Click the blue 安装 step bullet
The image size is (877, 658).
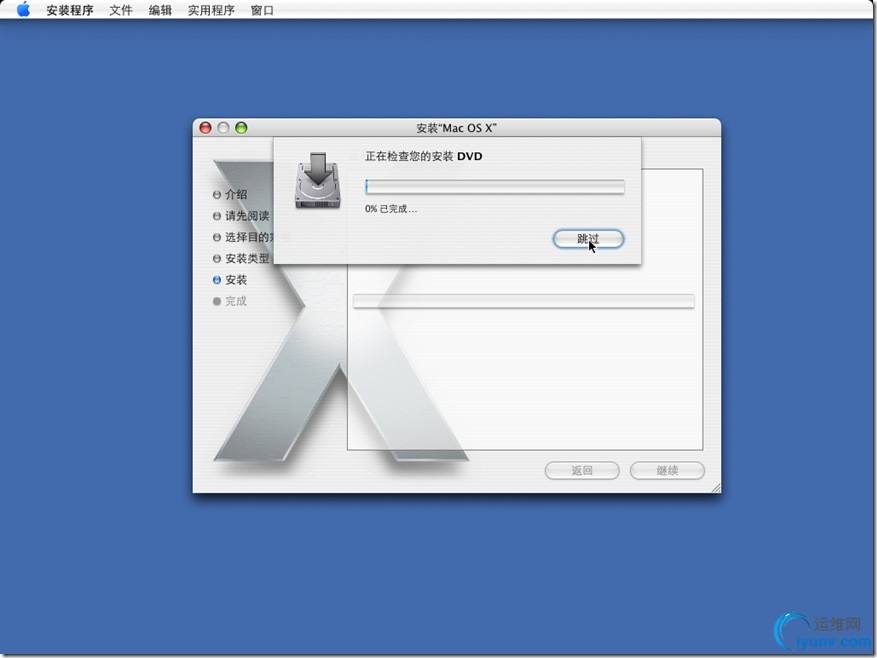coord(217,280)
